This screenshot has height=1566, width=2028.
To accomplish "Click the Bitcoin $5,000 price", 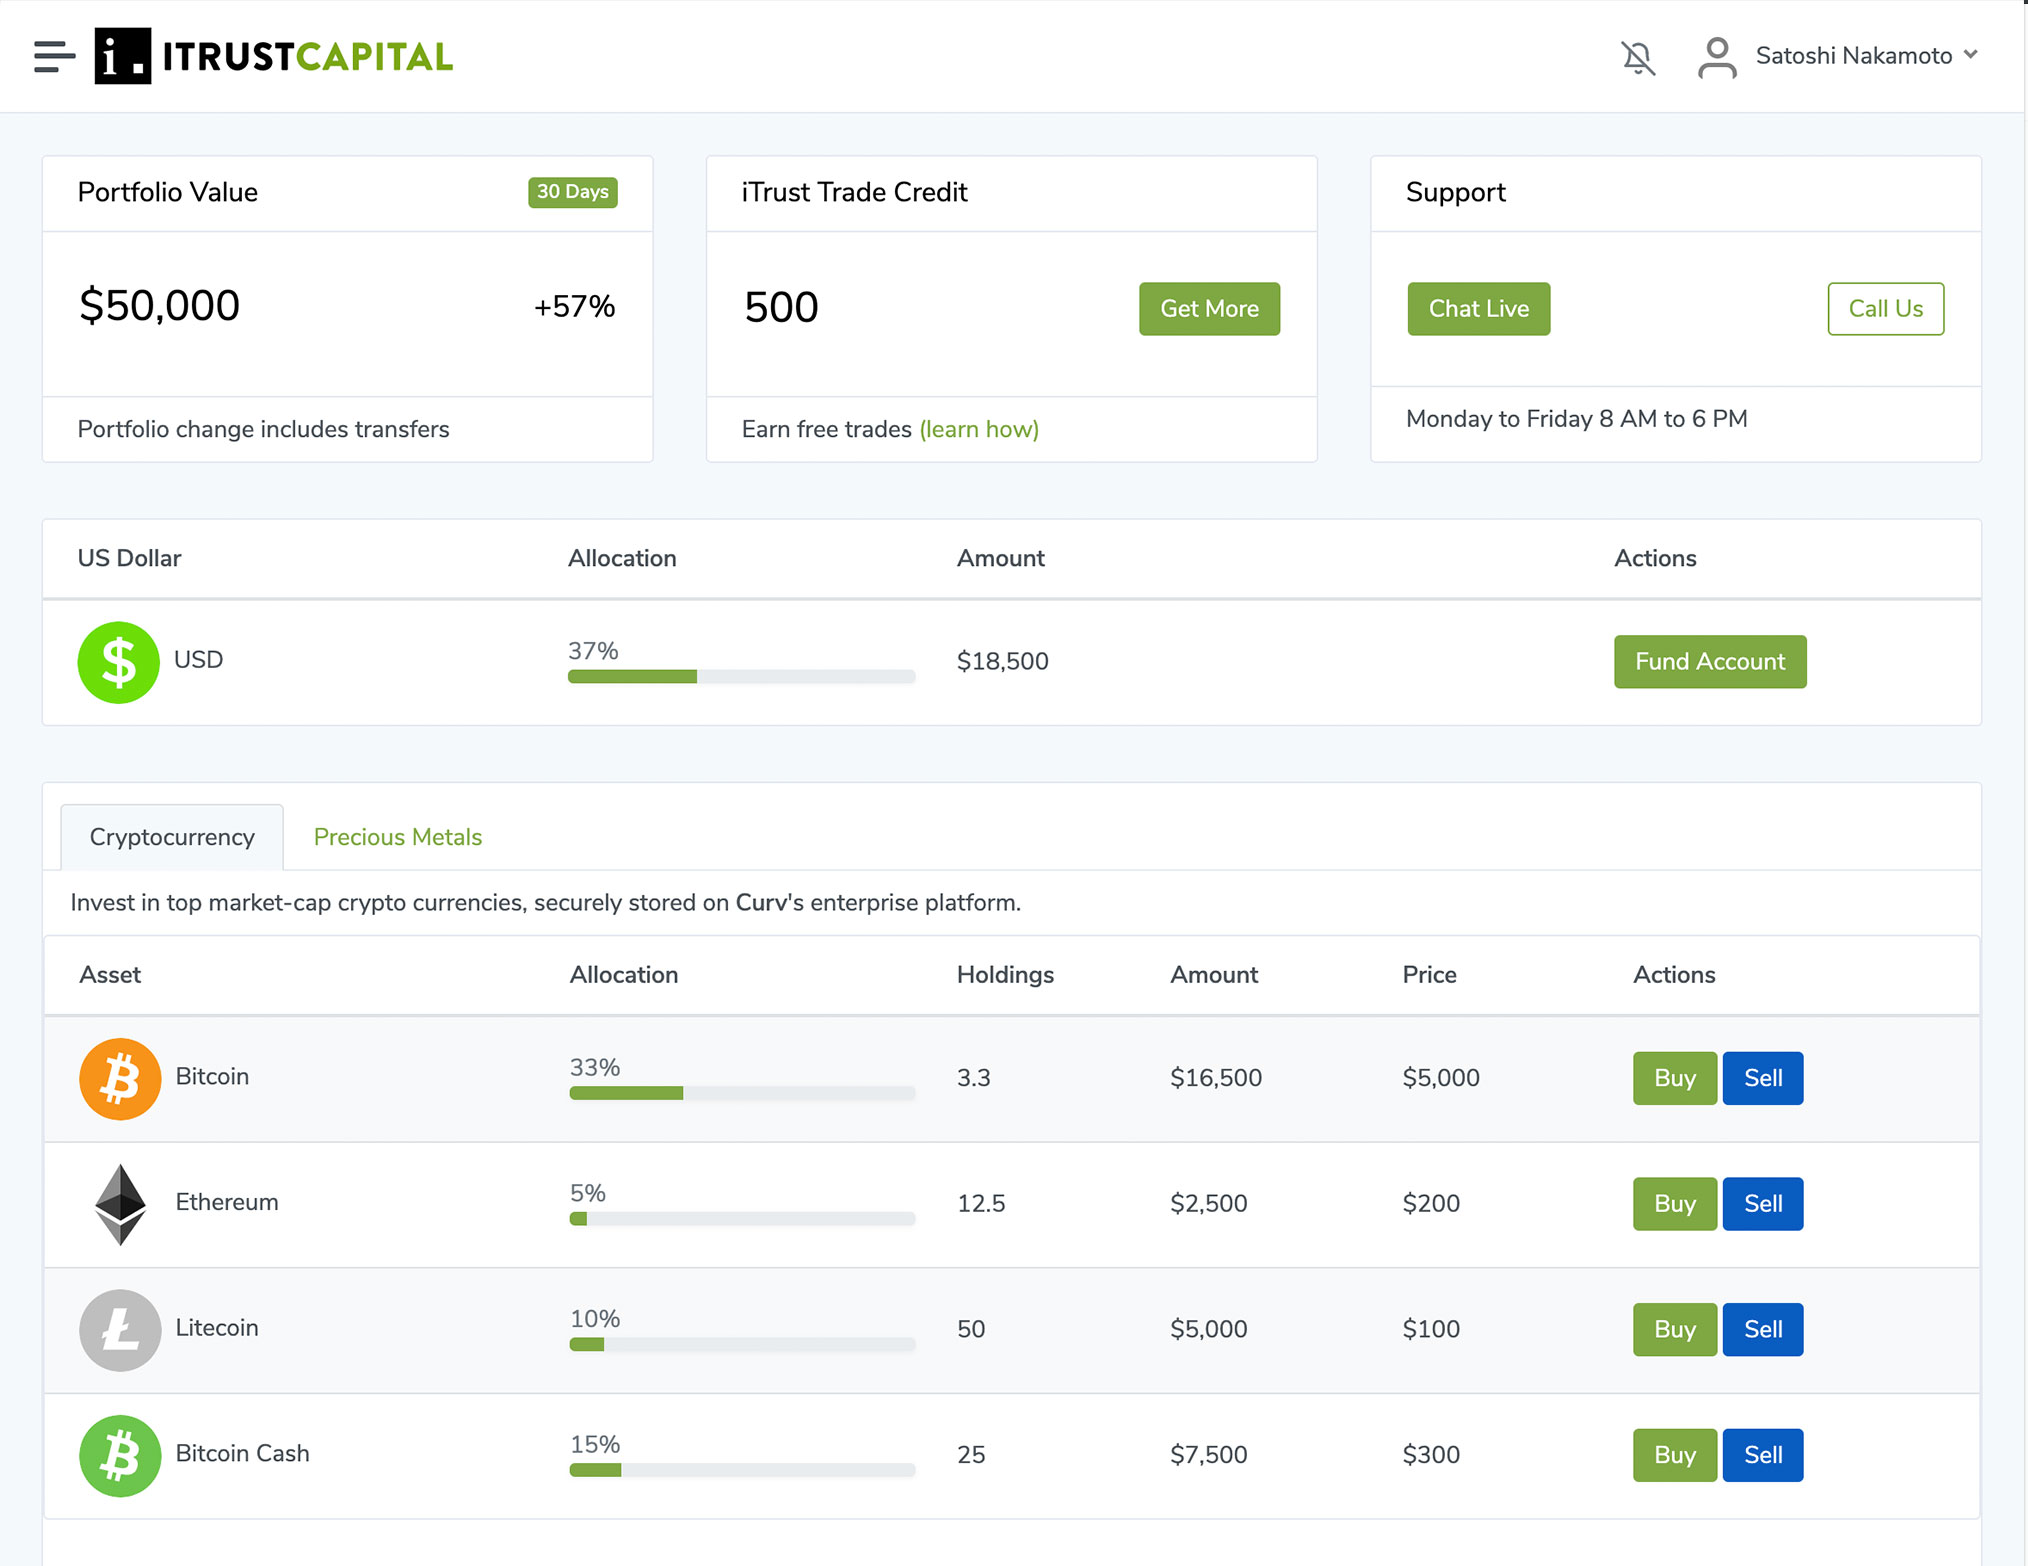I will [1441, 1078].
